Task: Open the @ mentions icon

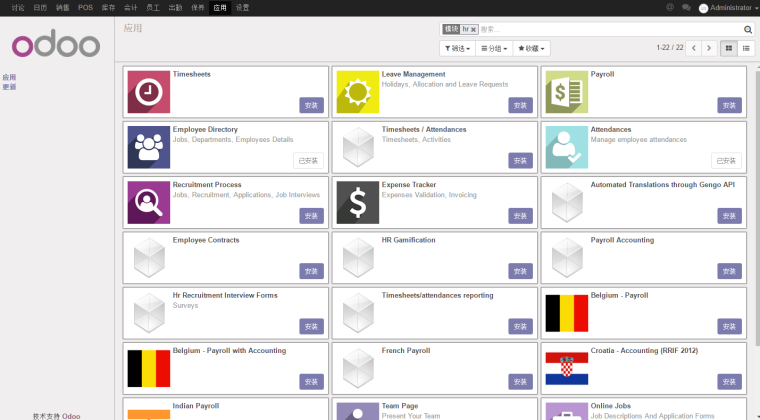Action: [x=670, y=7]
